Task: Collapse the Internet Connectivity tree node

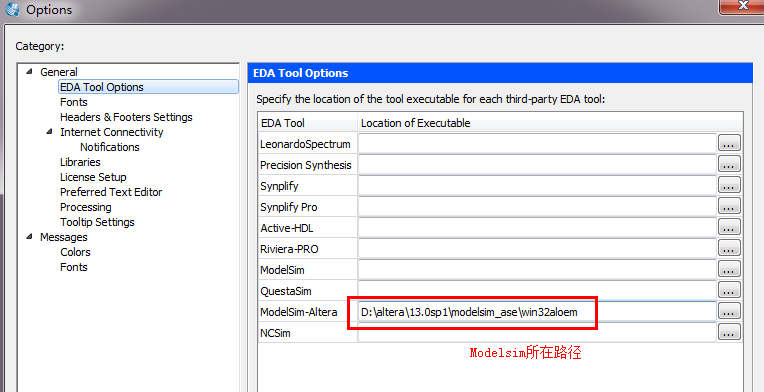Action: [50, 131]
